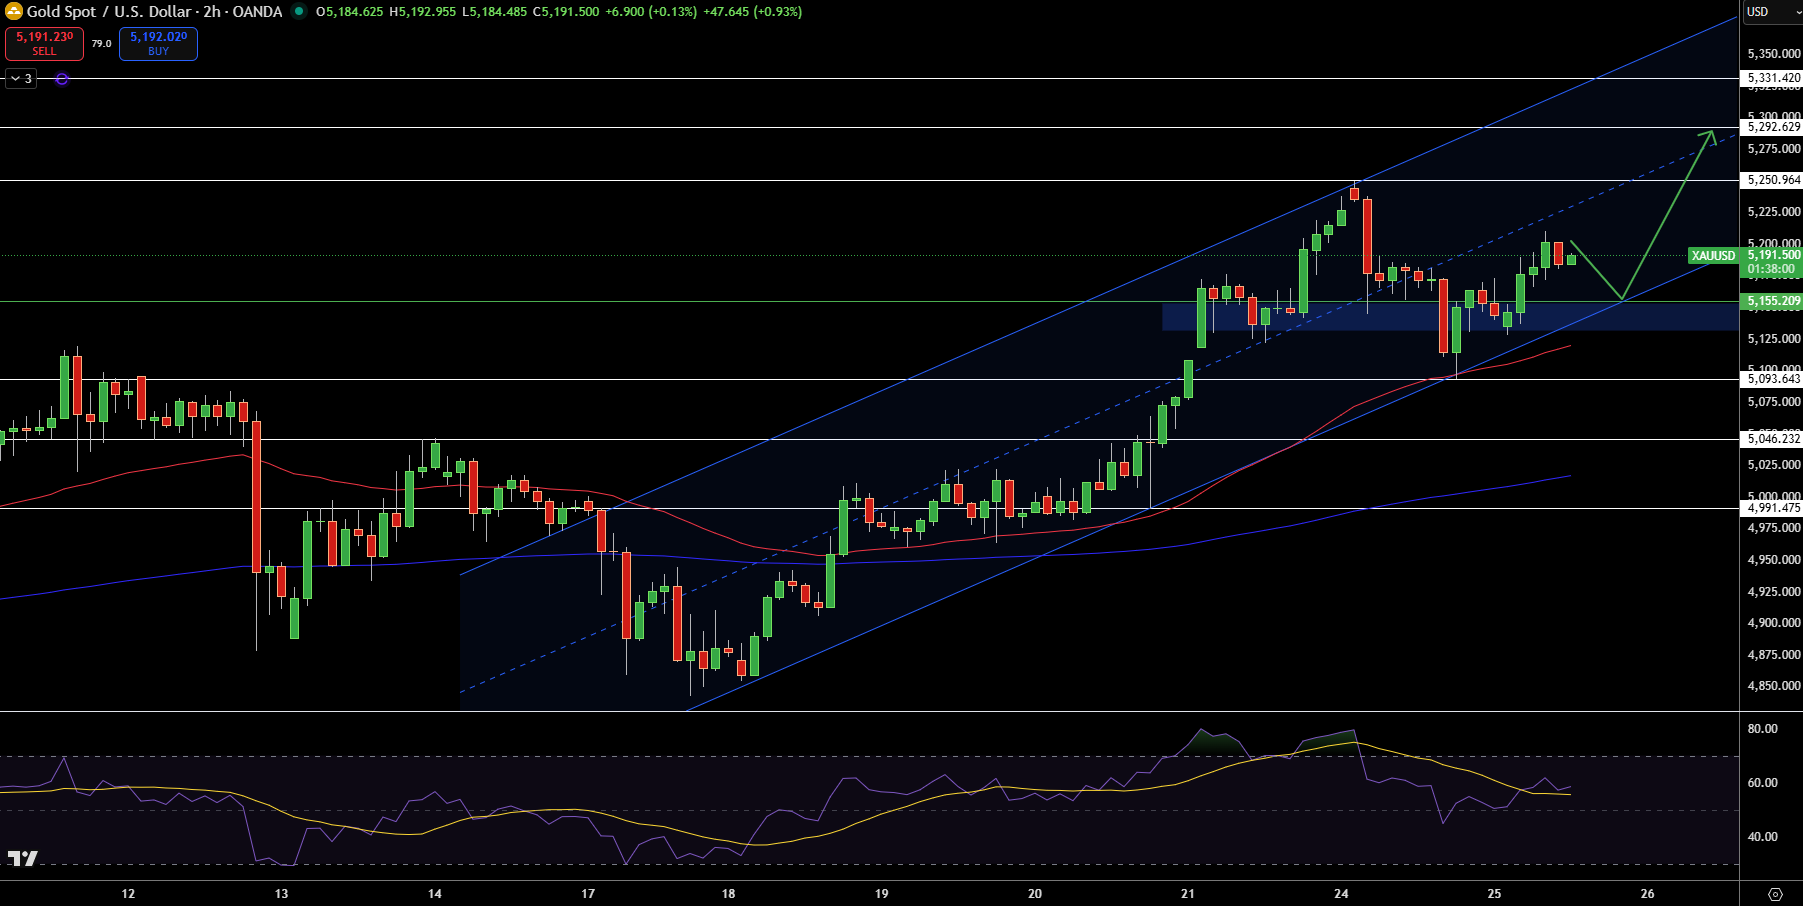The image size is (1803, 906).
Task: Click the date label 21 on time axis
Action: (1188, 893)
